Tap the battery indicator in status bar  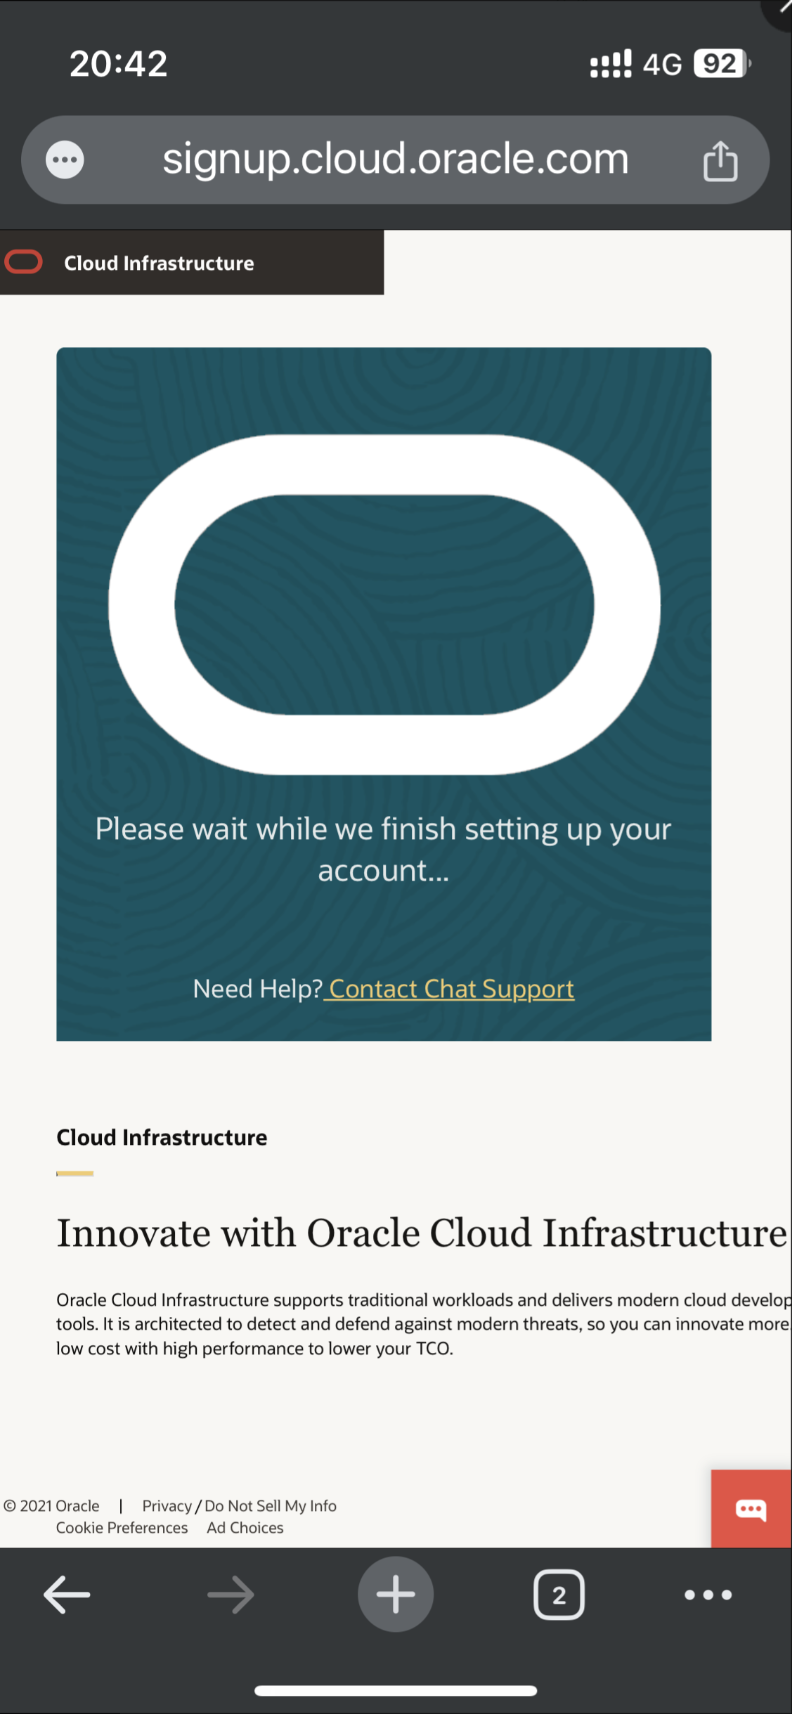click(722, 64)
